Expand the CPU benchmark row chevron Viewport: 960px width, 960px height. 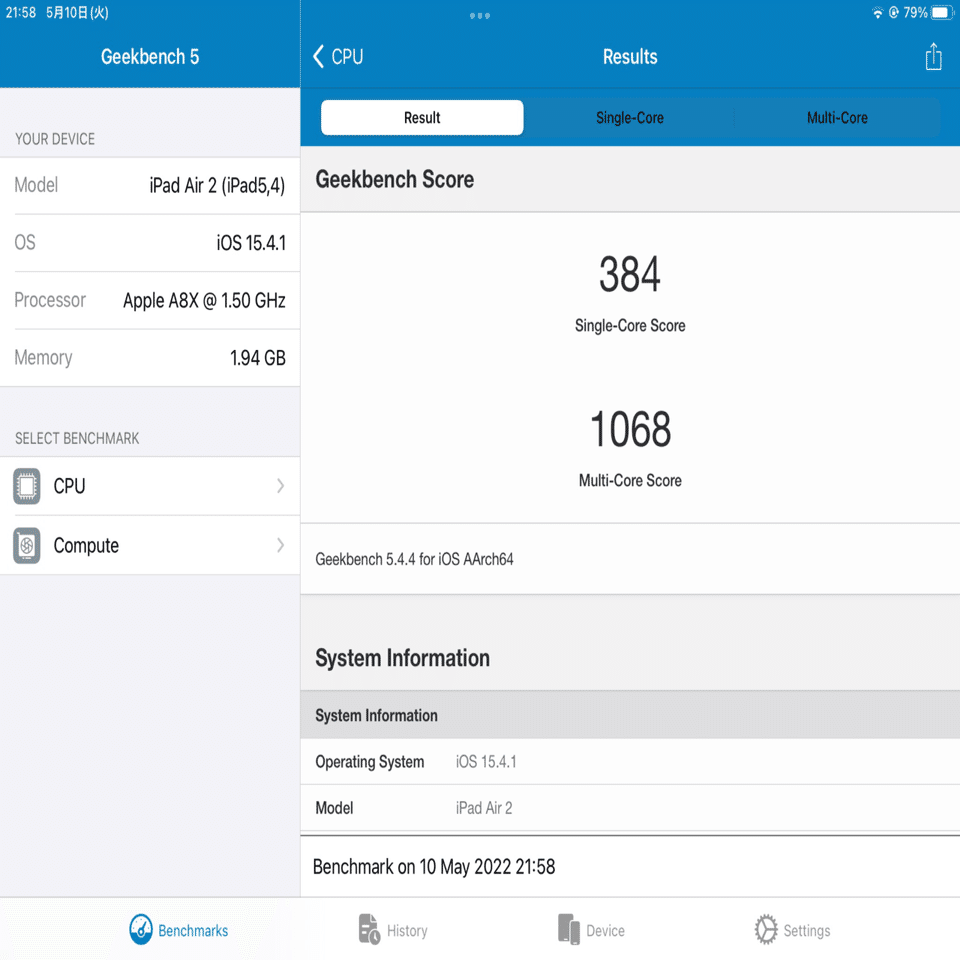click(280, 486)
